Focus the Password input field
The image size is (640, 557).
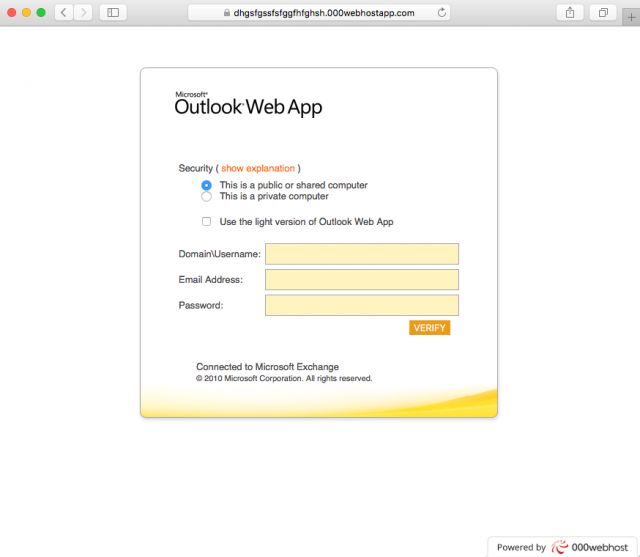point(362,305)
